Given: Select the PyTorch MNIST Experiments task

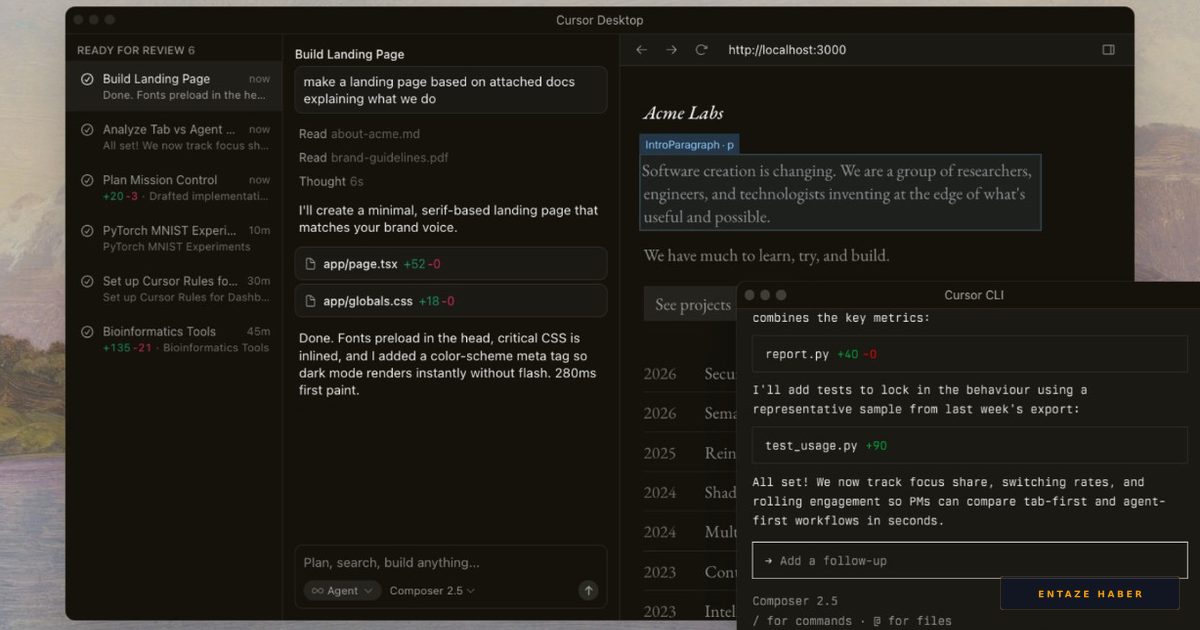Looking at the screenshot, I should coord(175,238).
